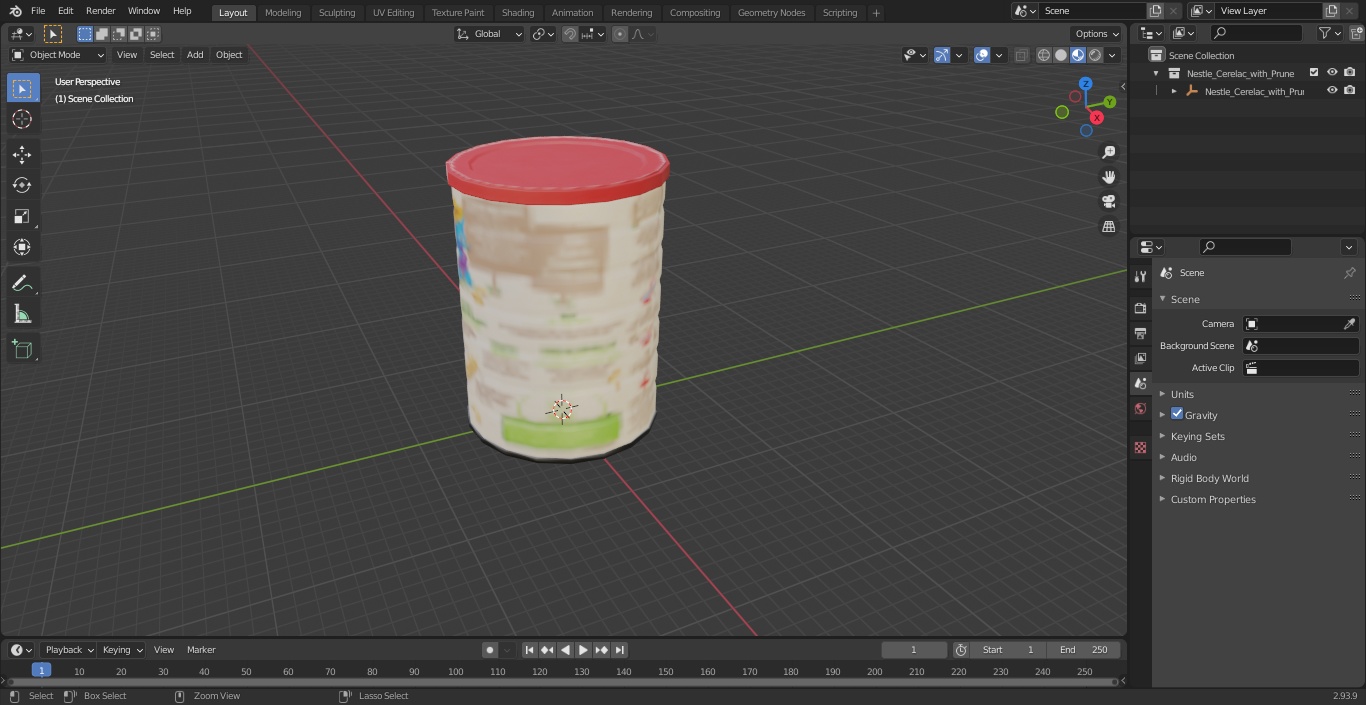Open the Output properties tab

pyautogui.click(x=1140, y=333)
